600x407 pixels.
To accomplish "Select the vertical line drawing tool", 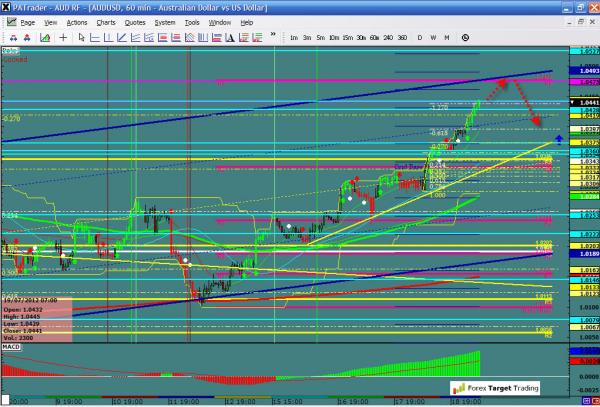I will point(108,37).
